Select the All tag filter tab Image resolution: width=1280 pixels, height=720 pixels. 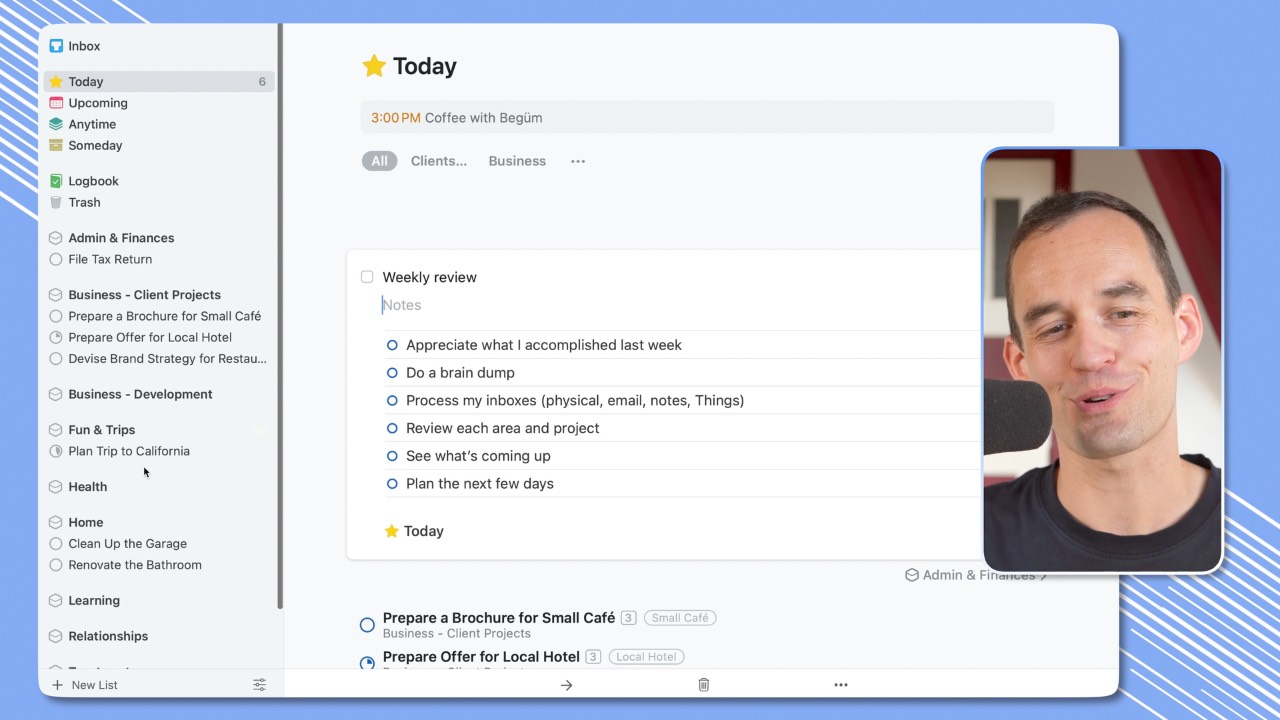point(380,161)
